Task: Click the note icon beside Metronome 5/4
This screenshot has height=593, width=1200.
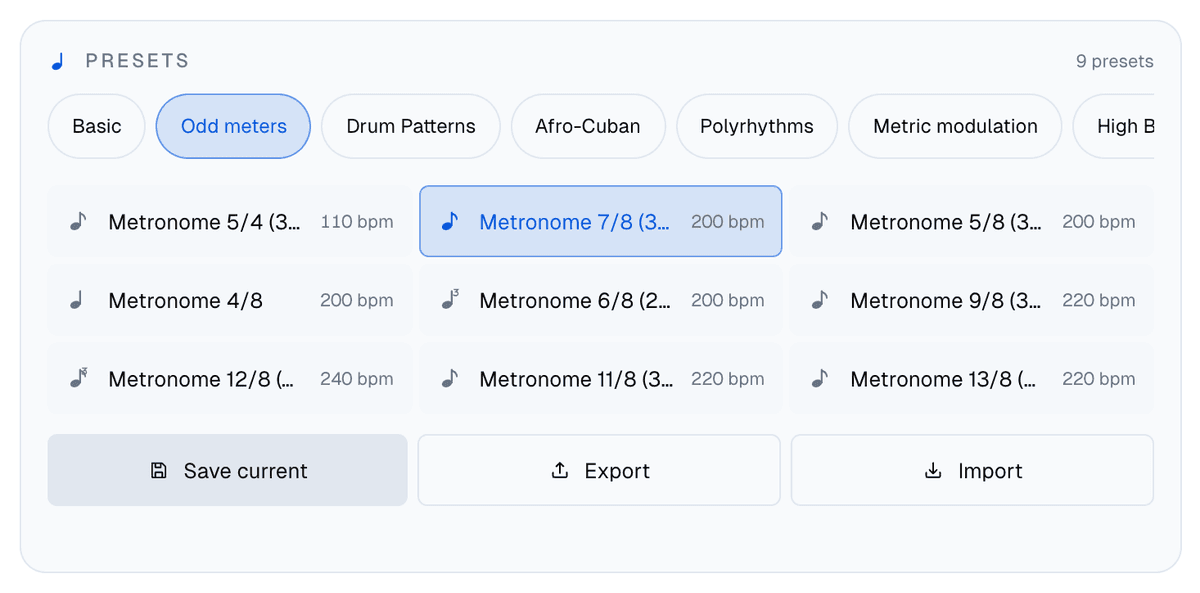Action: click(78, 222)
